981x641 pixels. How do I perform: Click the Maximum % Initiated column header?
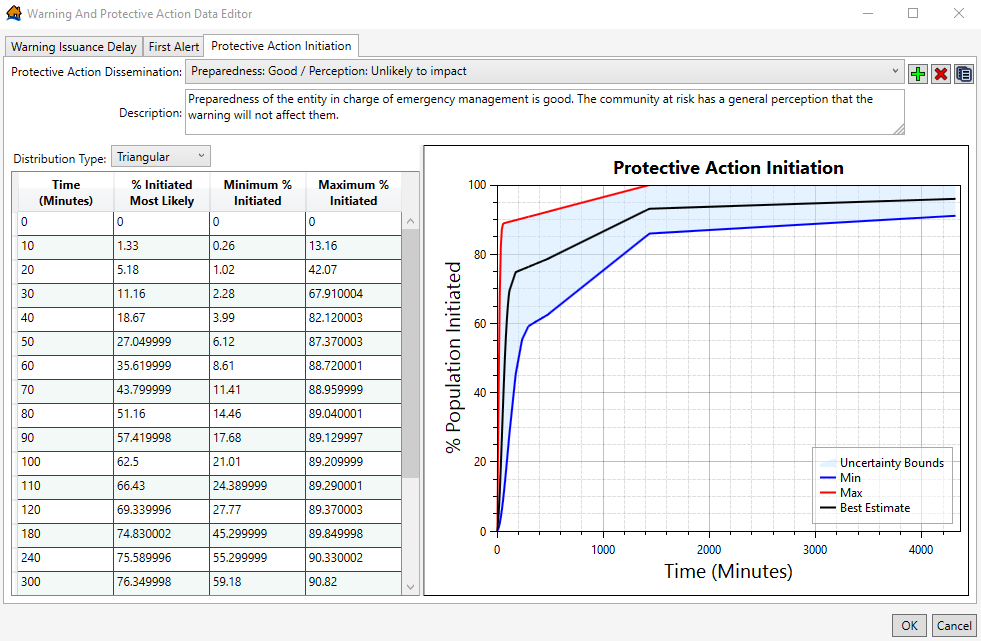click(x=353, y=193)
